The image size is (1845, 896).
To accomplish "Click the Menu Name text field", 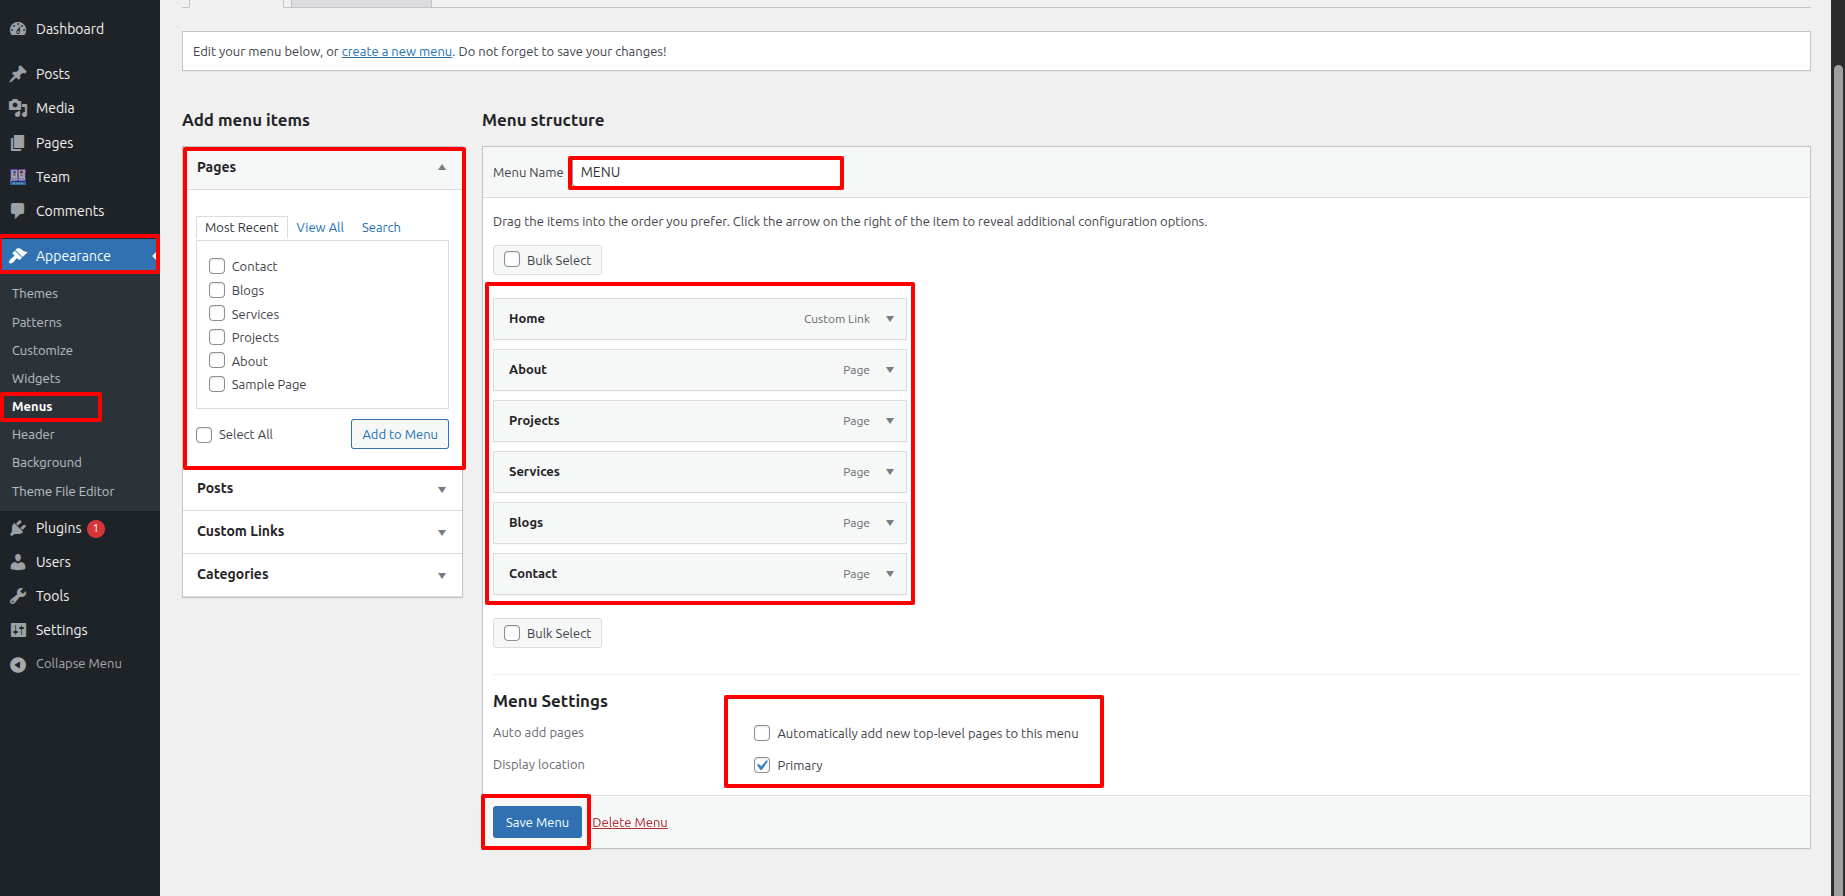I will 706,173.
